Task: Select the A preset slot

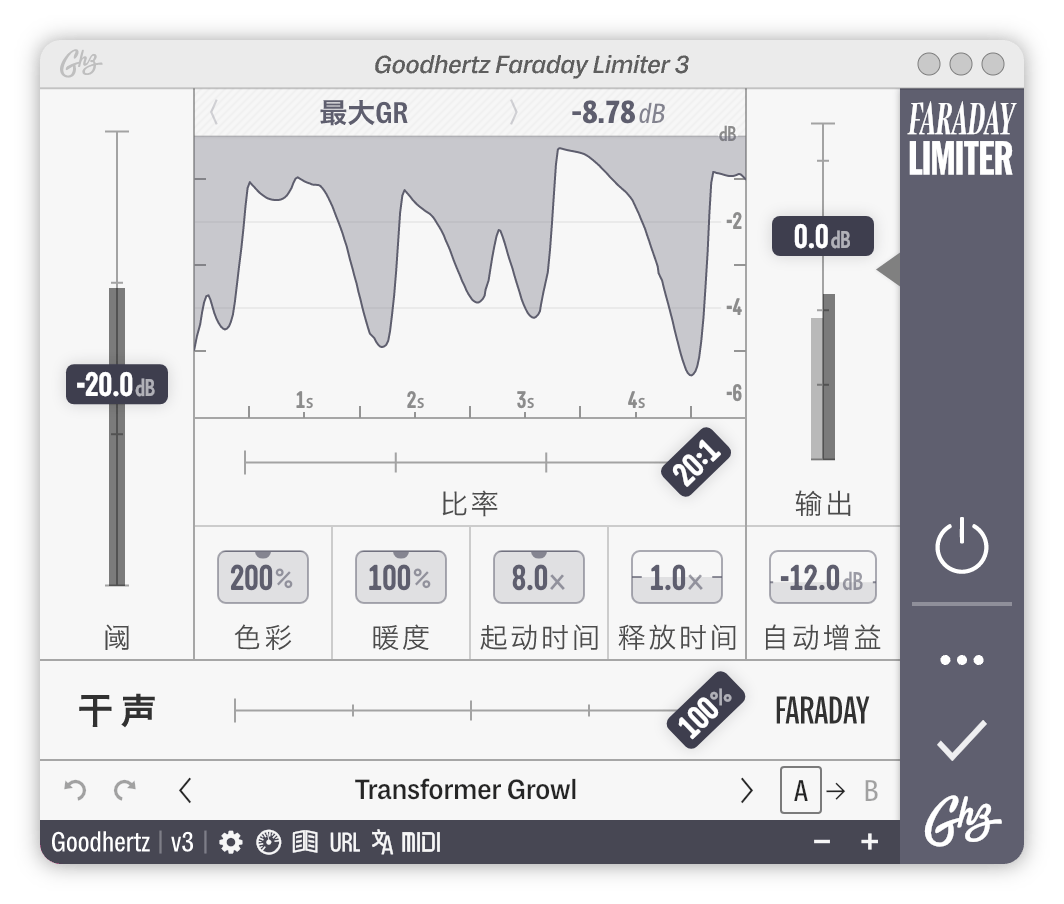Action: pyautogui.click(x=799, y=790)
